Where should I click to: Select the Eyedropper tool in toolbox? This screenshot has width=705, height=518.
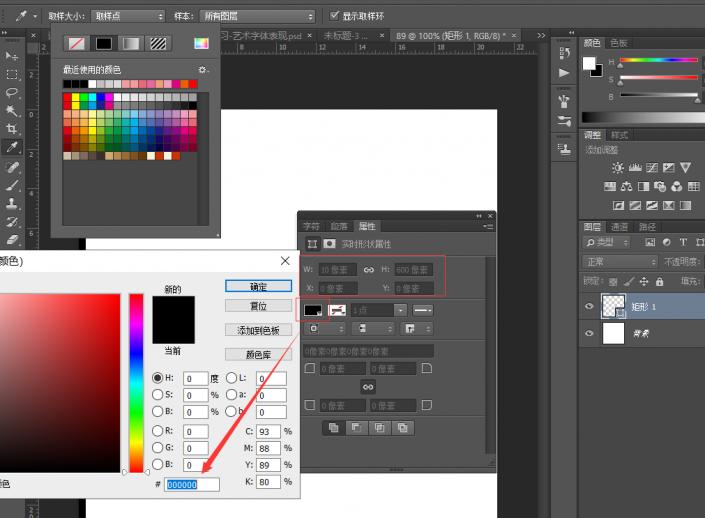[12, 147]
